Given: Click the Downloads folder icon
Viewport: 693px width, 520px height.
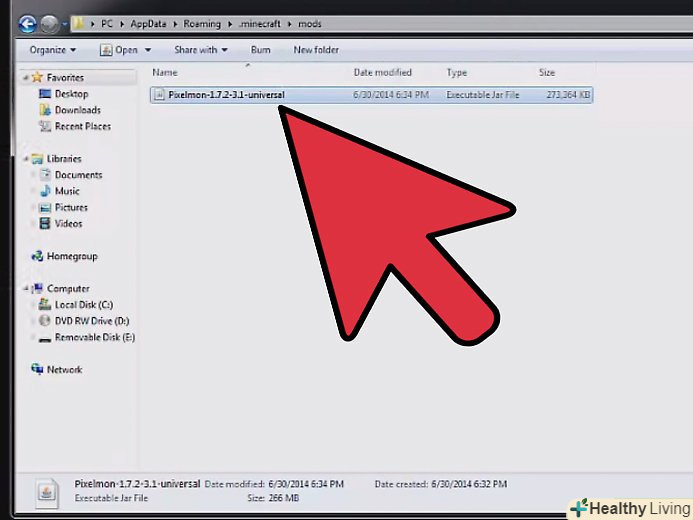Looking at the screenshot, I should (45, 110).
